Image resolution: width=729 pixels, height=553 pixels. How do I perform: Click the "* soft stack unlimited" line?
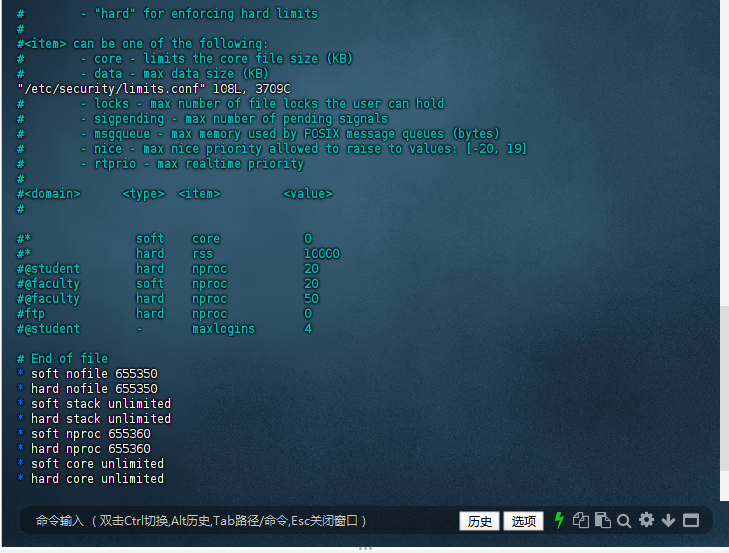coord(94,404)
